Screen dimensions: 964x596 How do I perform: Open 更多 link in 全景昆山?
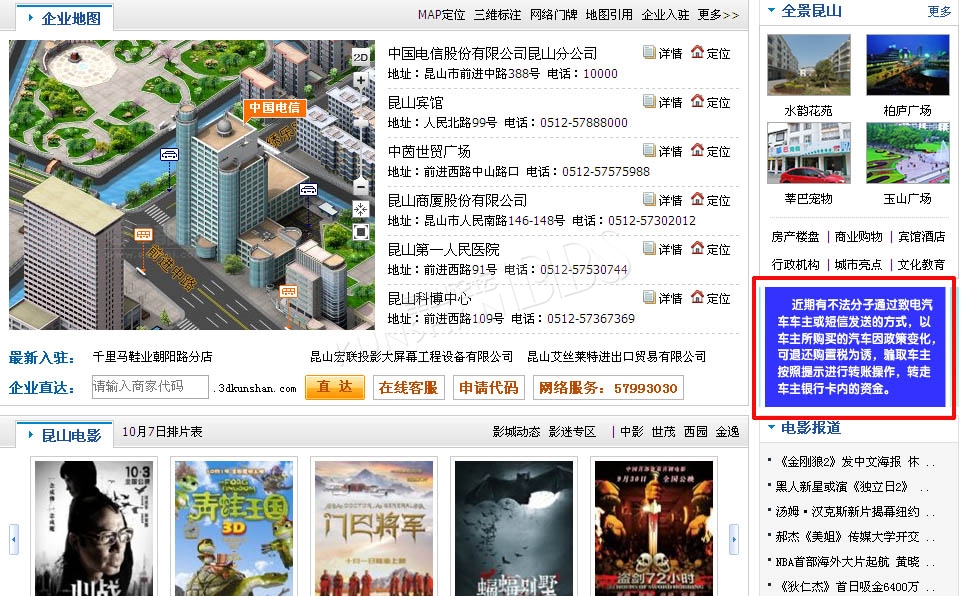pos(939,12)
